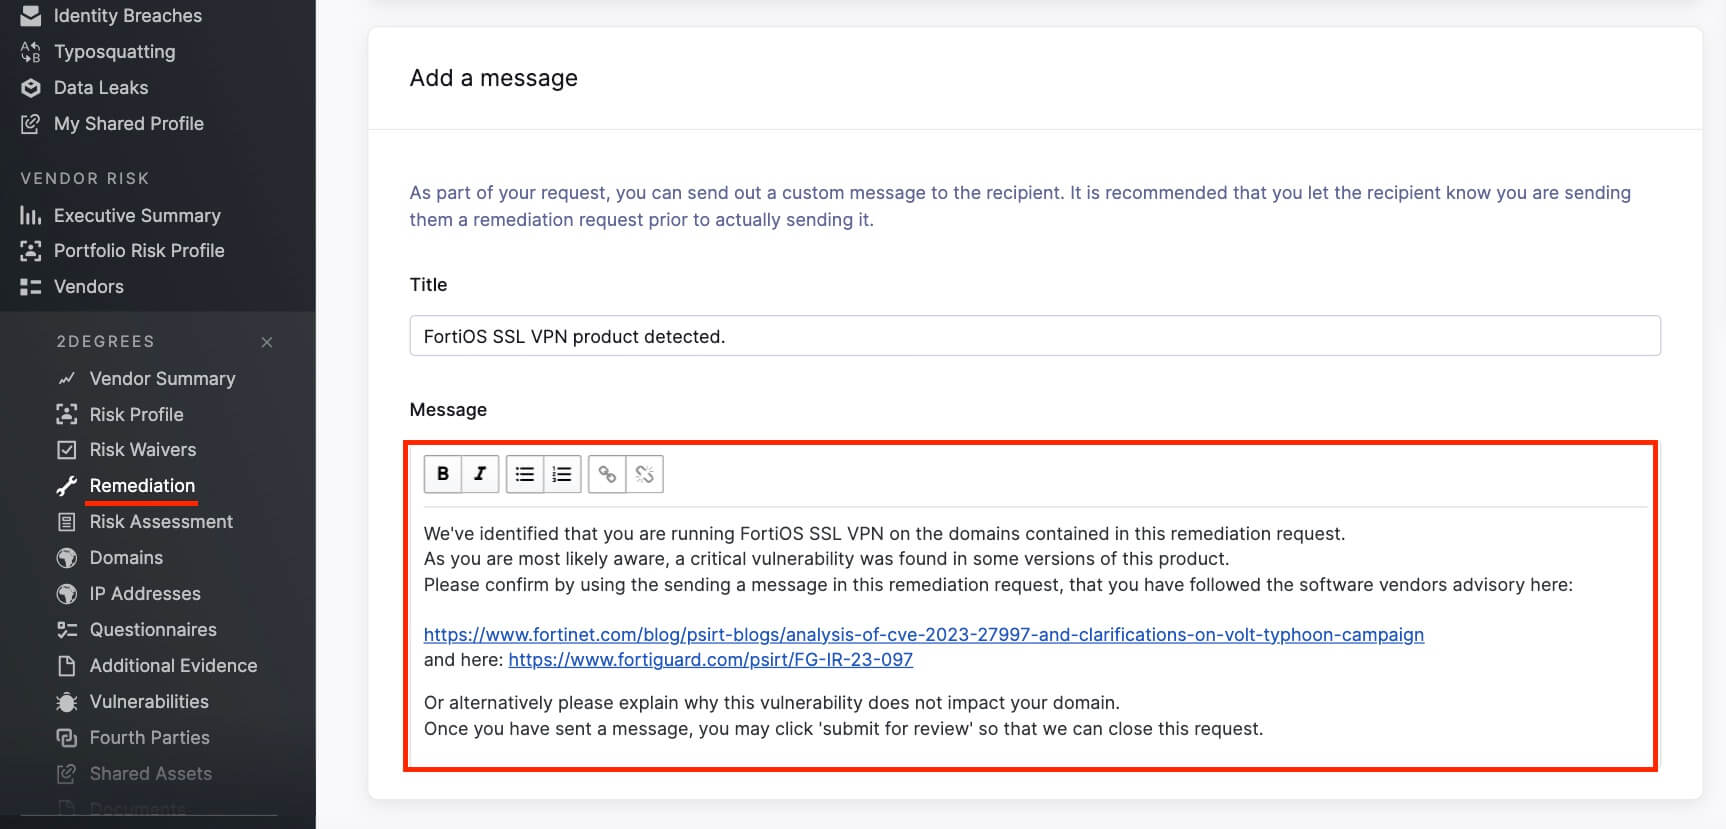Close the 2DEGREES vendor section

267,342
